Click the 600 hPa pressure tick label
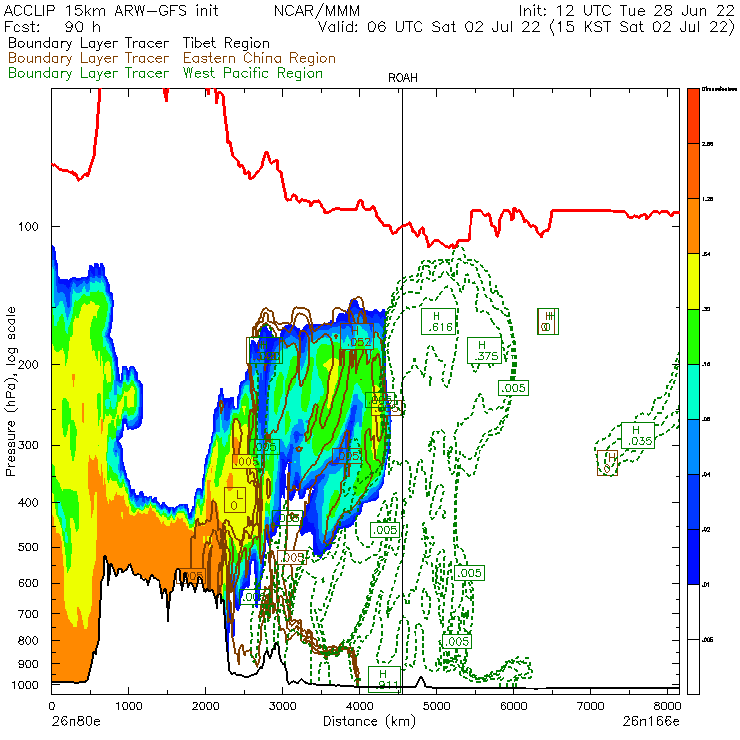This screenshot has width=740, height=740. pos(28,583)
